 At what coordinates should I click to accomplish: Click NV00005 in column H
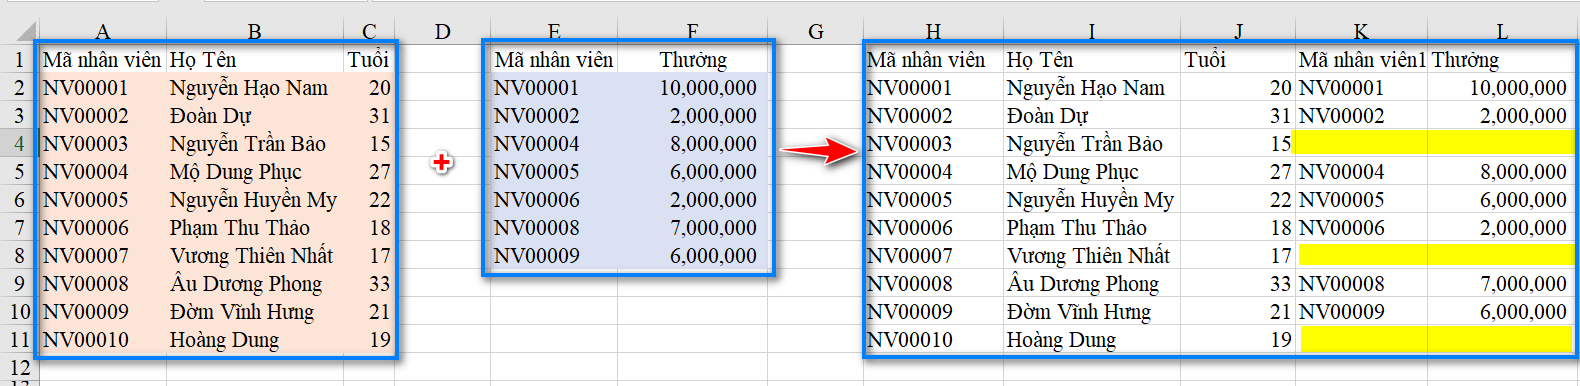tap(909, 200)
